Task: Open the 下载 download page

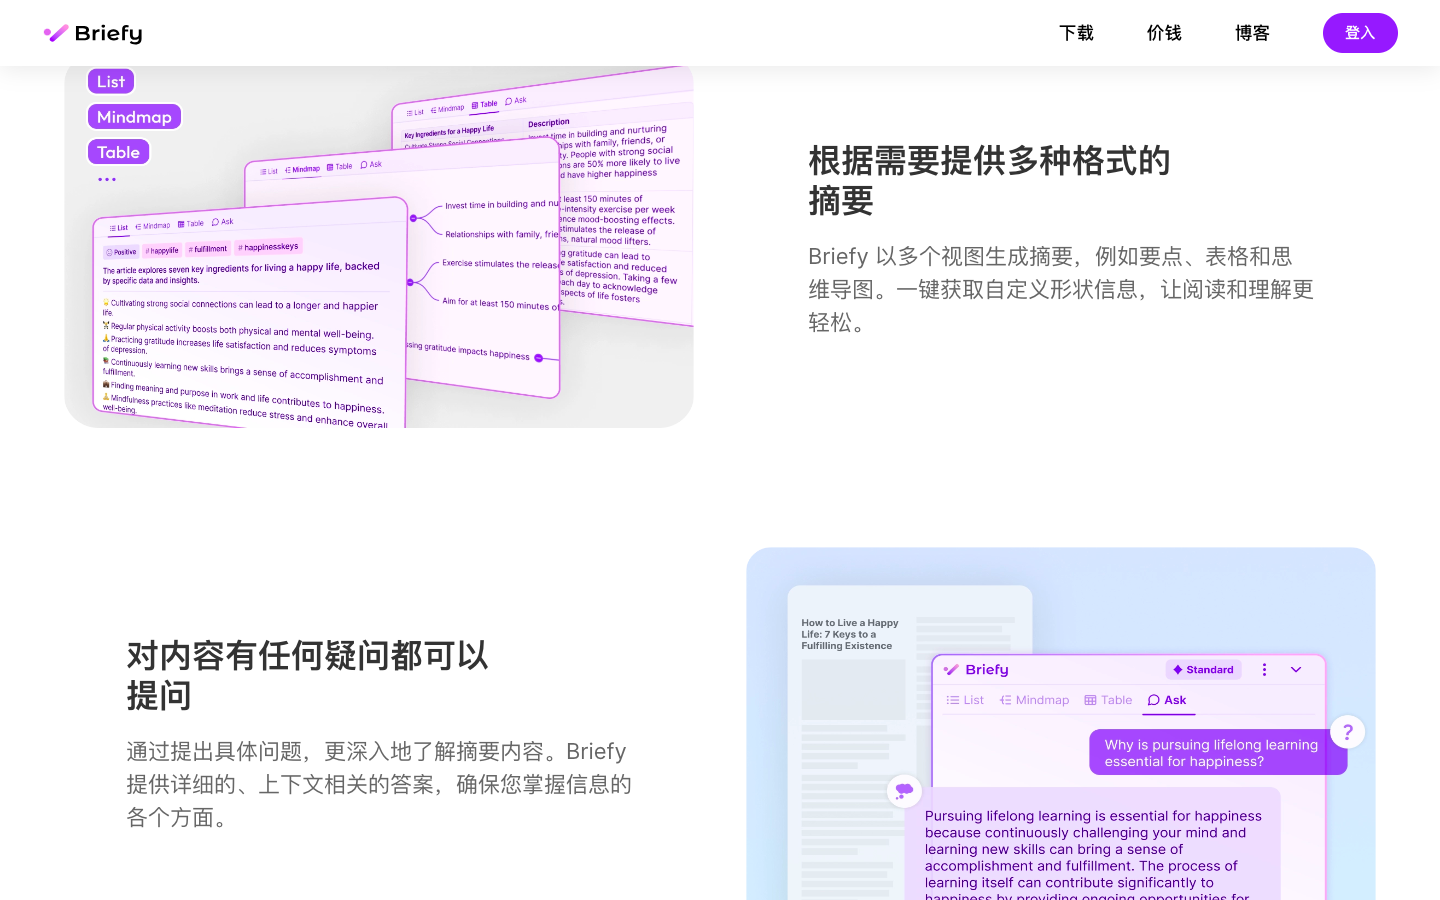Action: (x=1076, y=33)
